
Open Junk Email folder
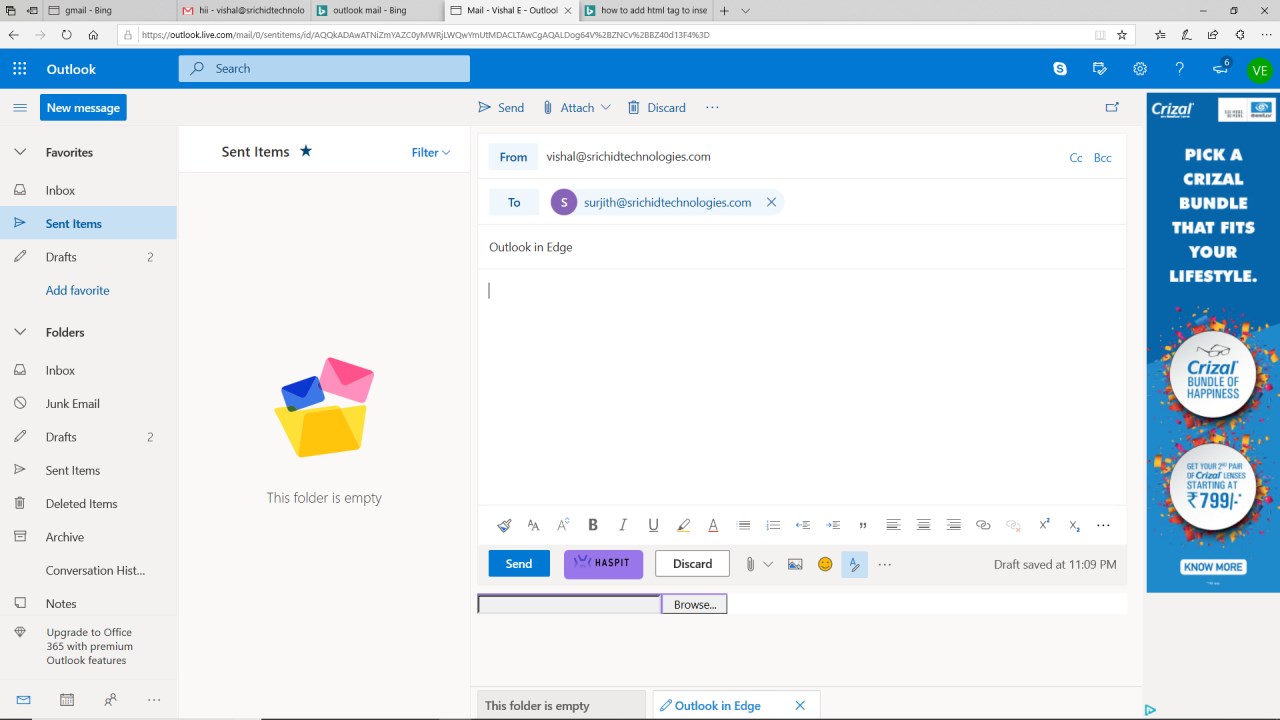[88, 403]
